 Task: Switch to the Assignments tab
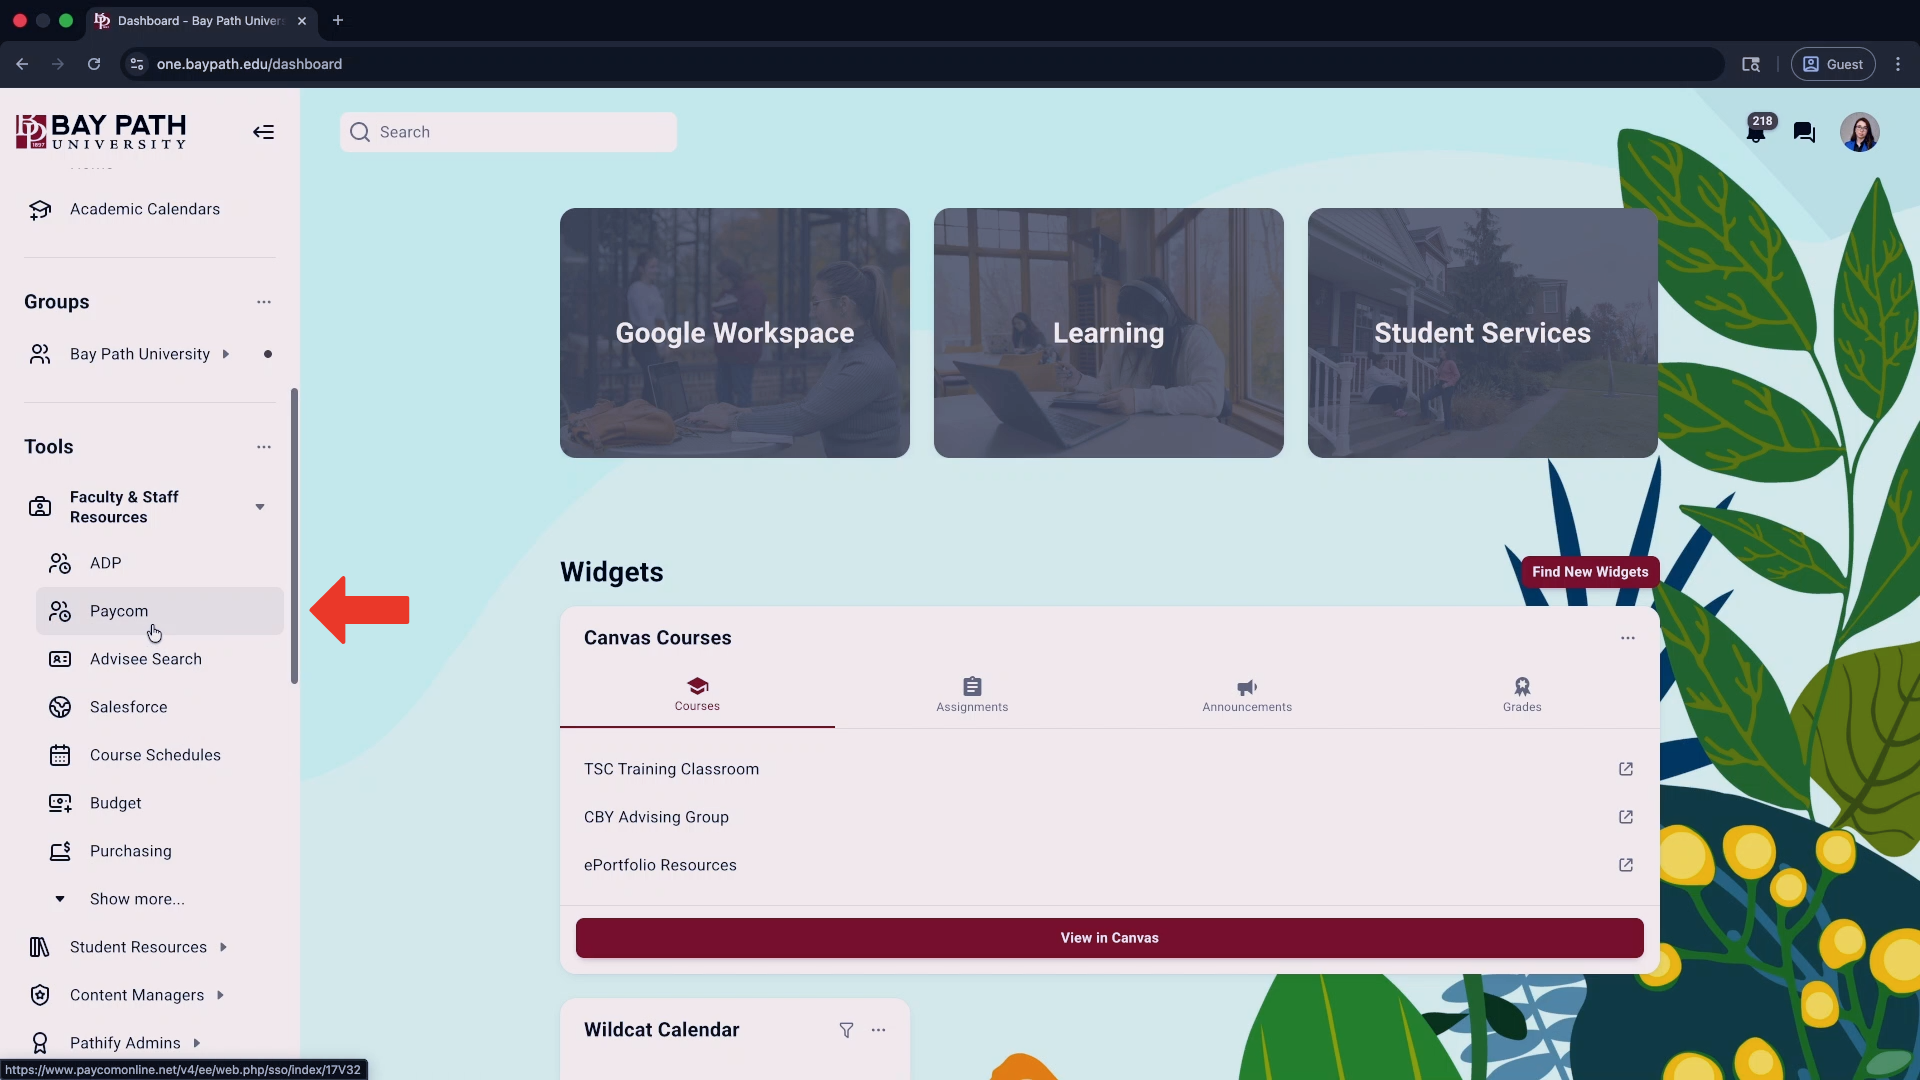point(972,694)
